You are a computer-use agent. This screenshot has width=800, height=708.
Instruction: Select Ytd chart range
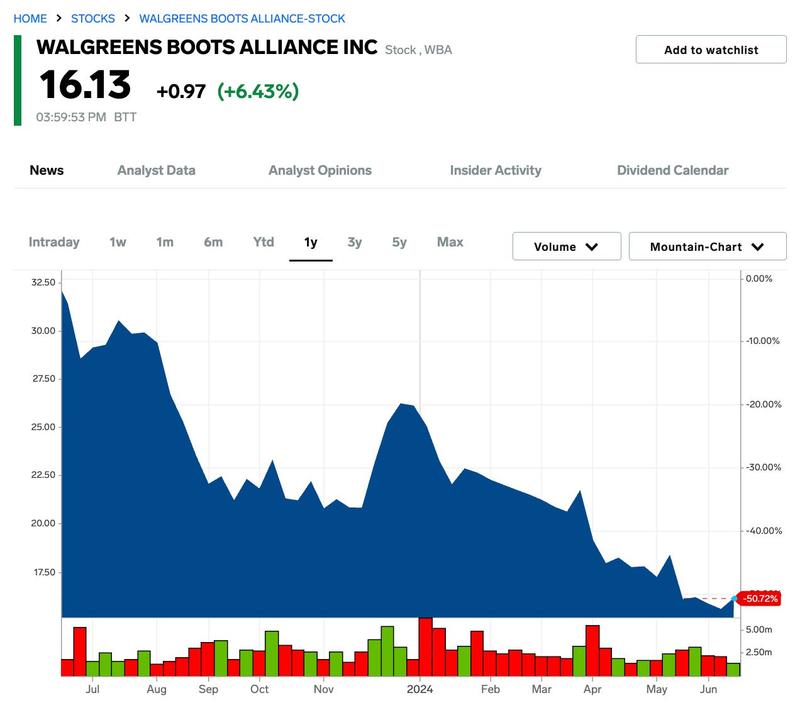click(264, 242)
